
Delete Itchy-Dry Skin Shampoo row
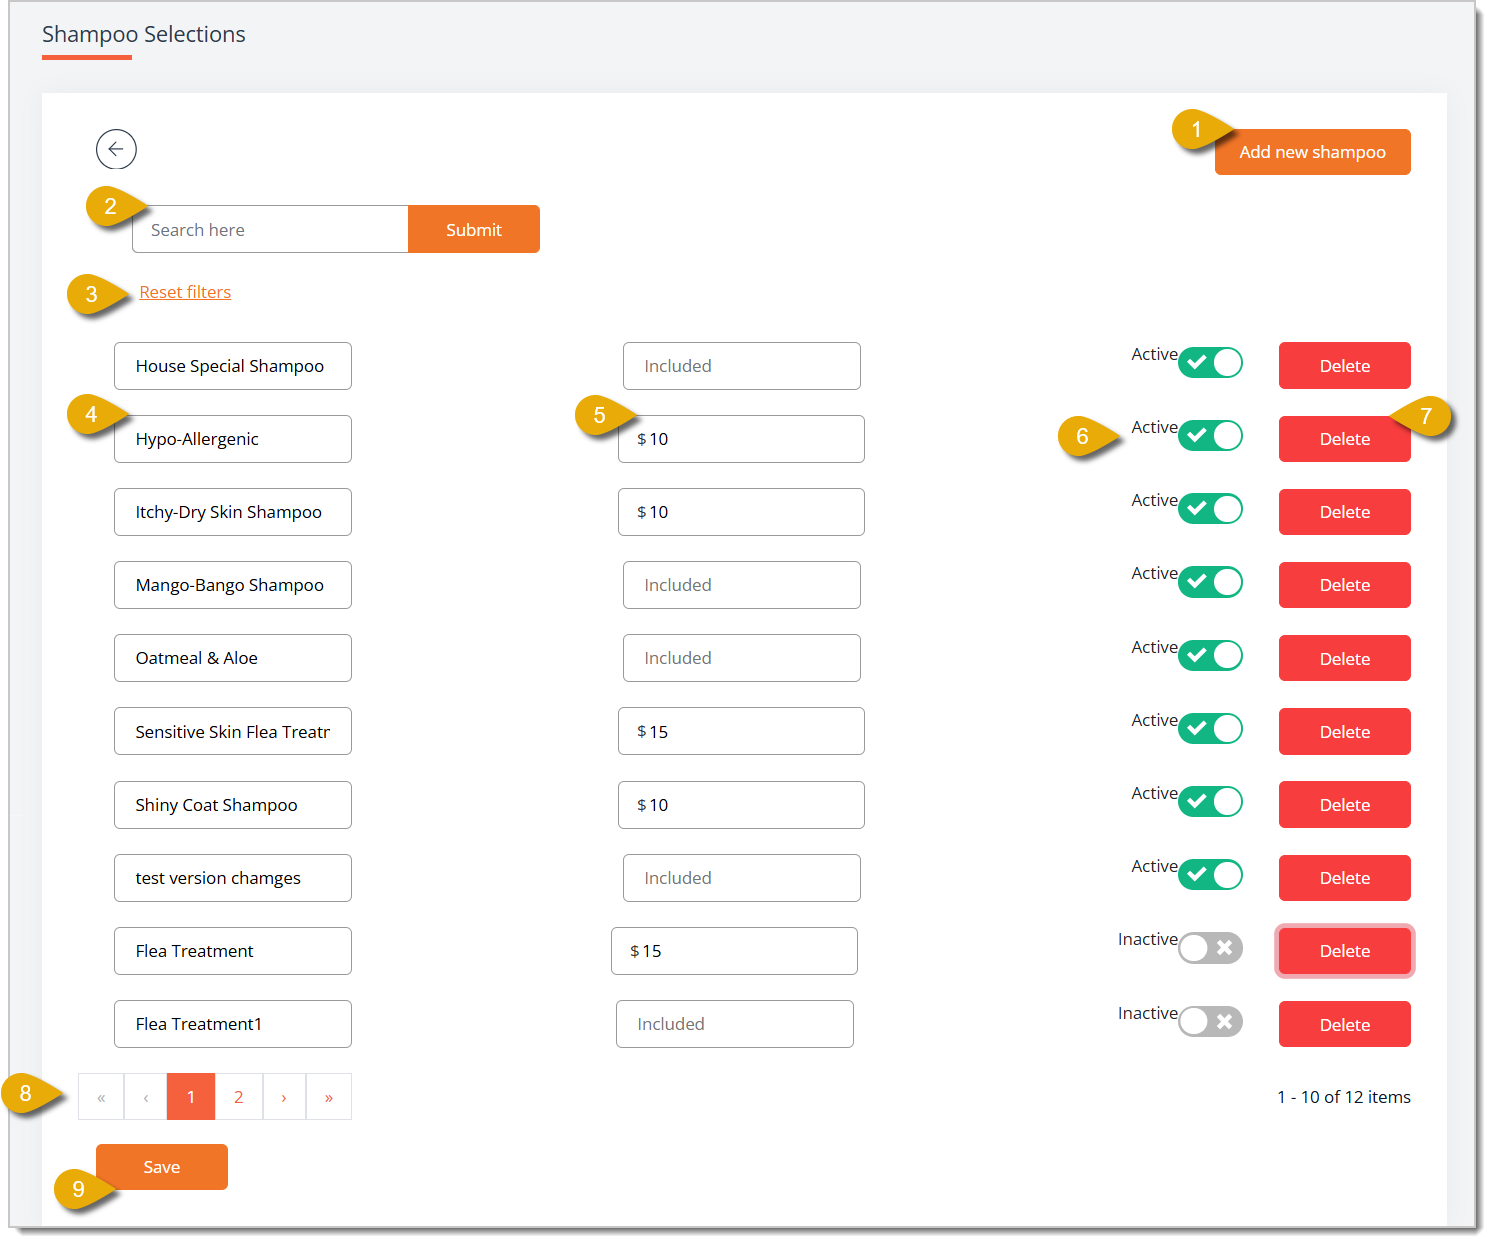1345,512
